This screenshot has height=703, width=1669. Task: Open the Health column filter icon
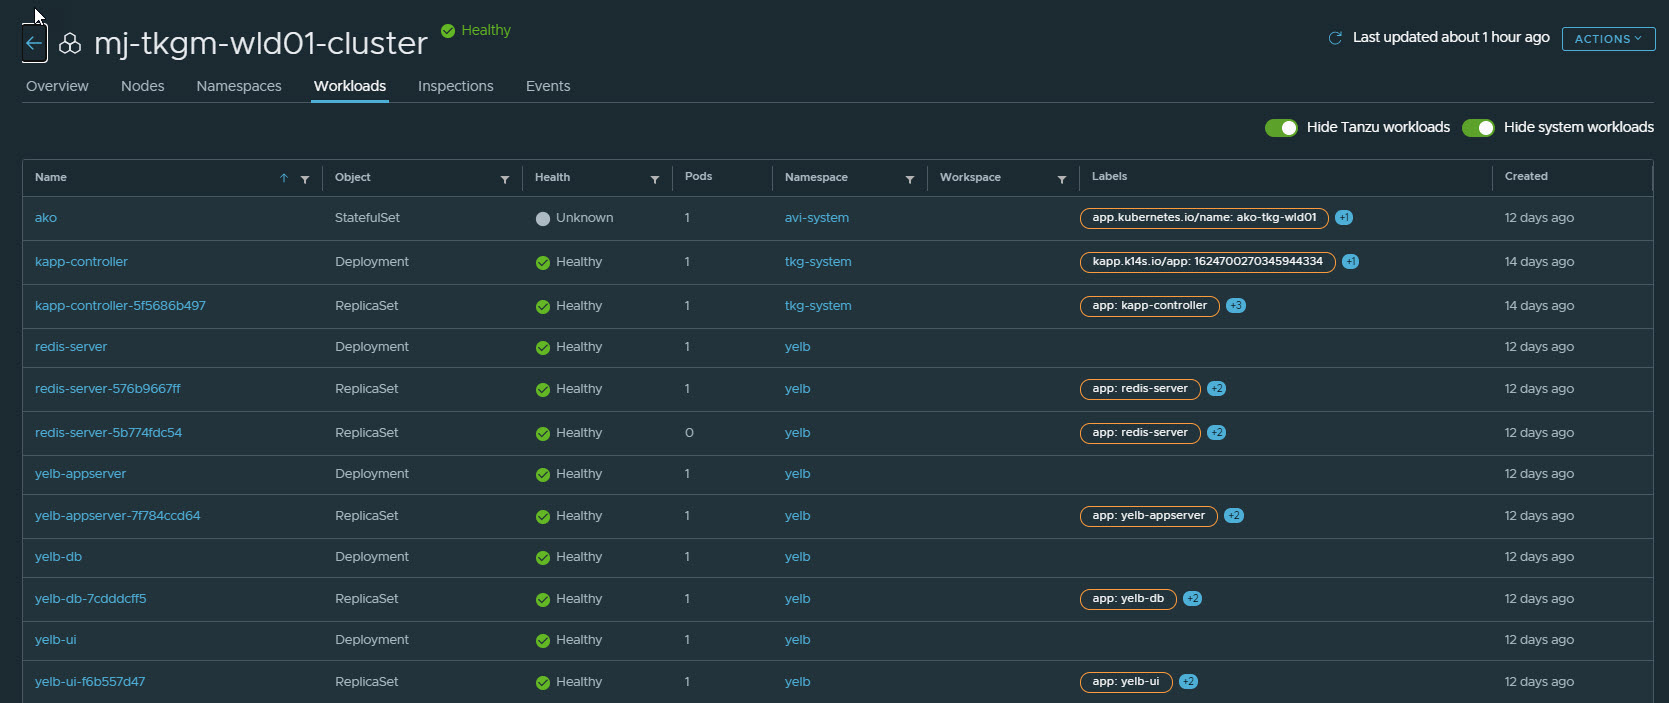tap(655, 179)
